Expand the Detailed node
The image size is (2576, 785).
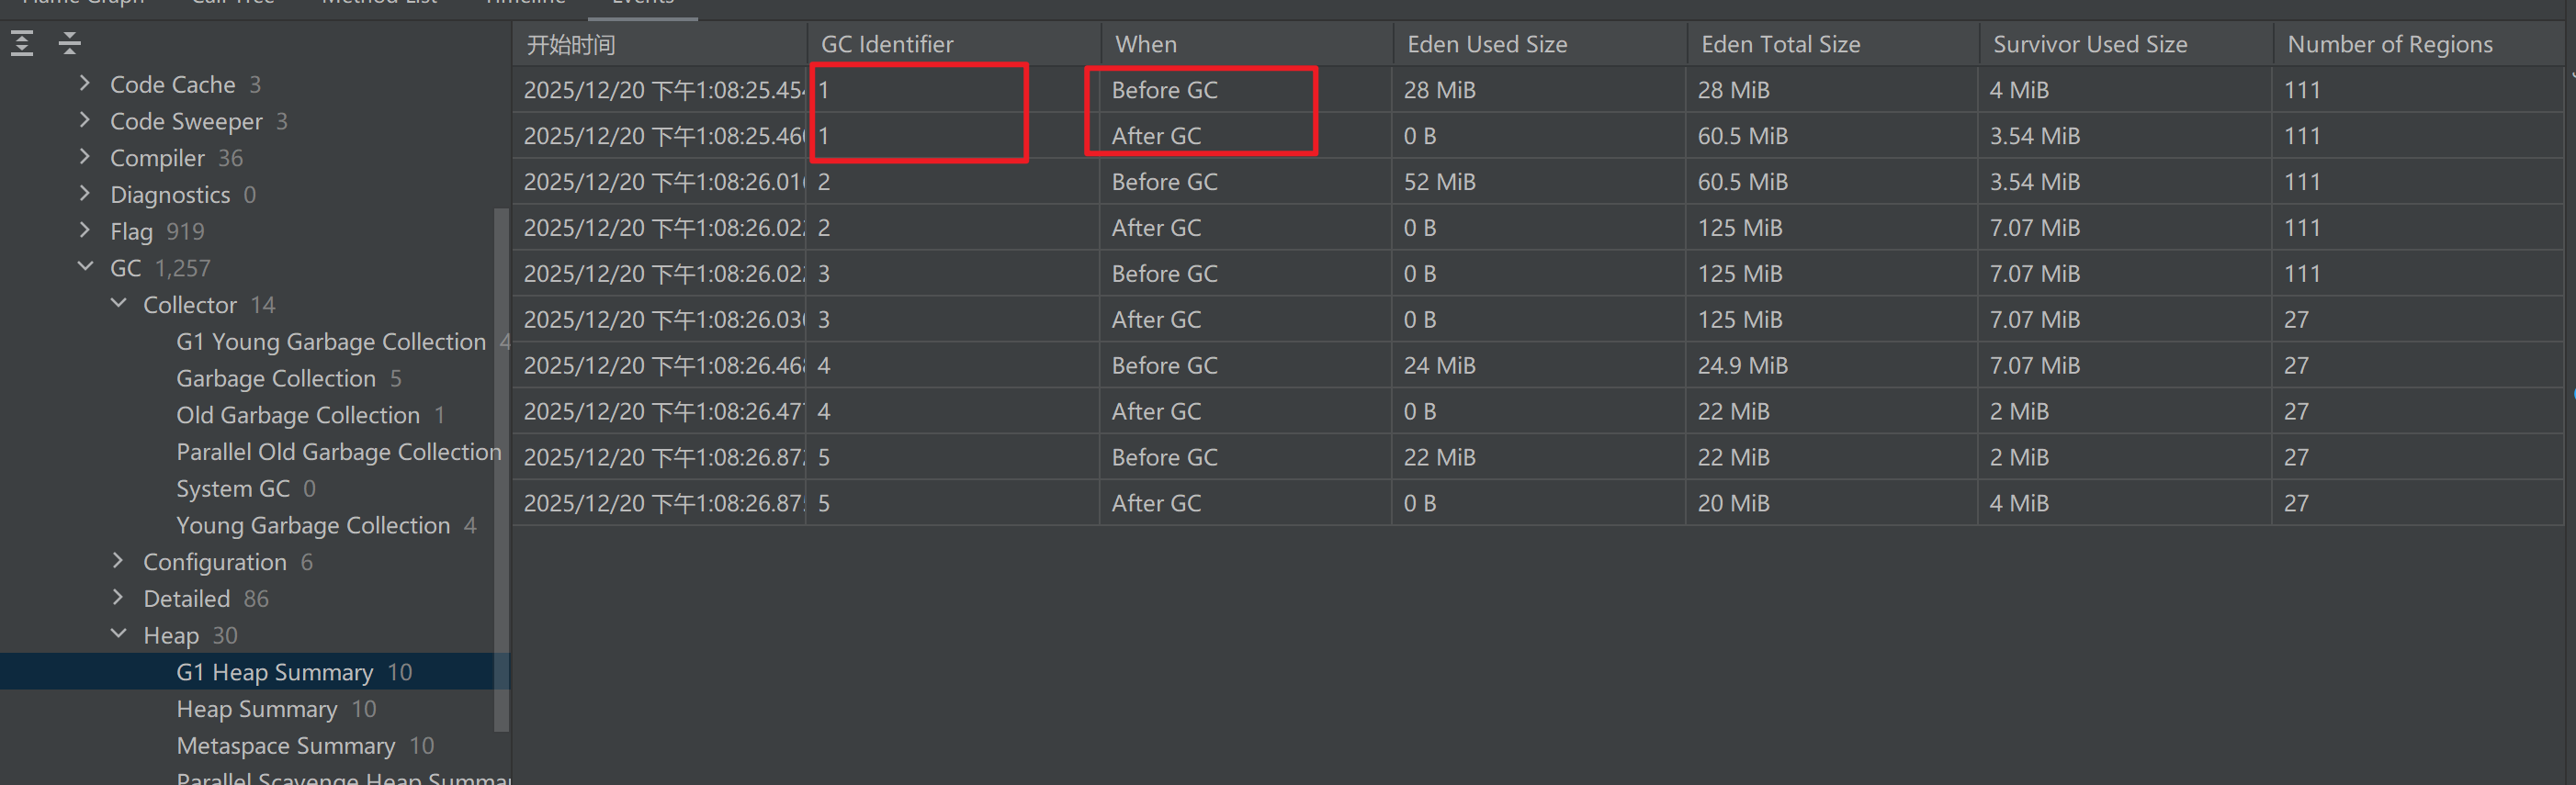coord(119,597)
